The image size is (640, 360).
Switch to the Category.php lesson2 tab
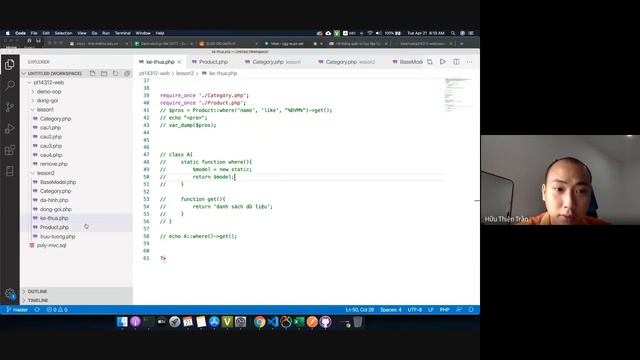[346, 62]
